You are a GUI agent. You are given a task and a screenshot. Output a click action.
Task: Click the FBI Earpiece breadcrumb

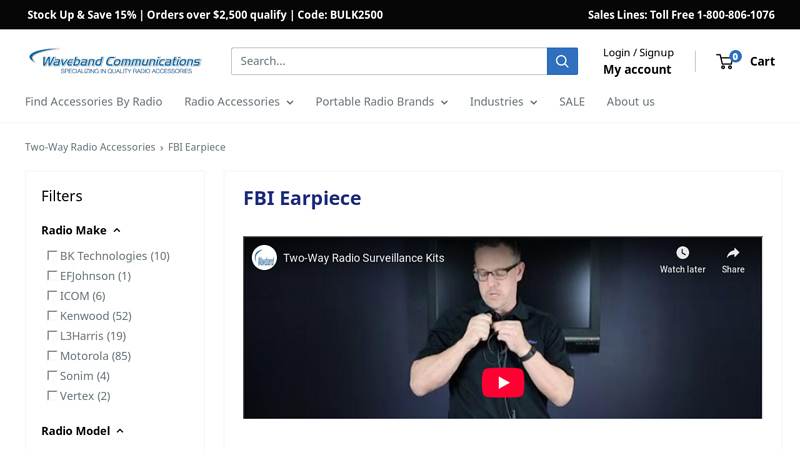[x=196, y=147]
